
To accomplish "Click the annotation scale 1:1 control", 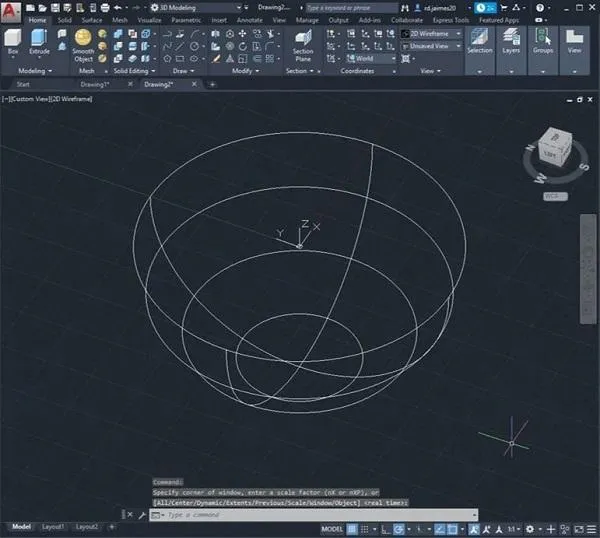I will pyautogui.click(x=511, y=527).
